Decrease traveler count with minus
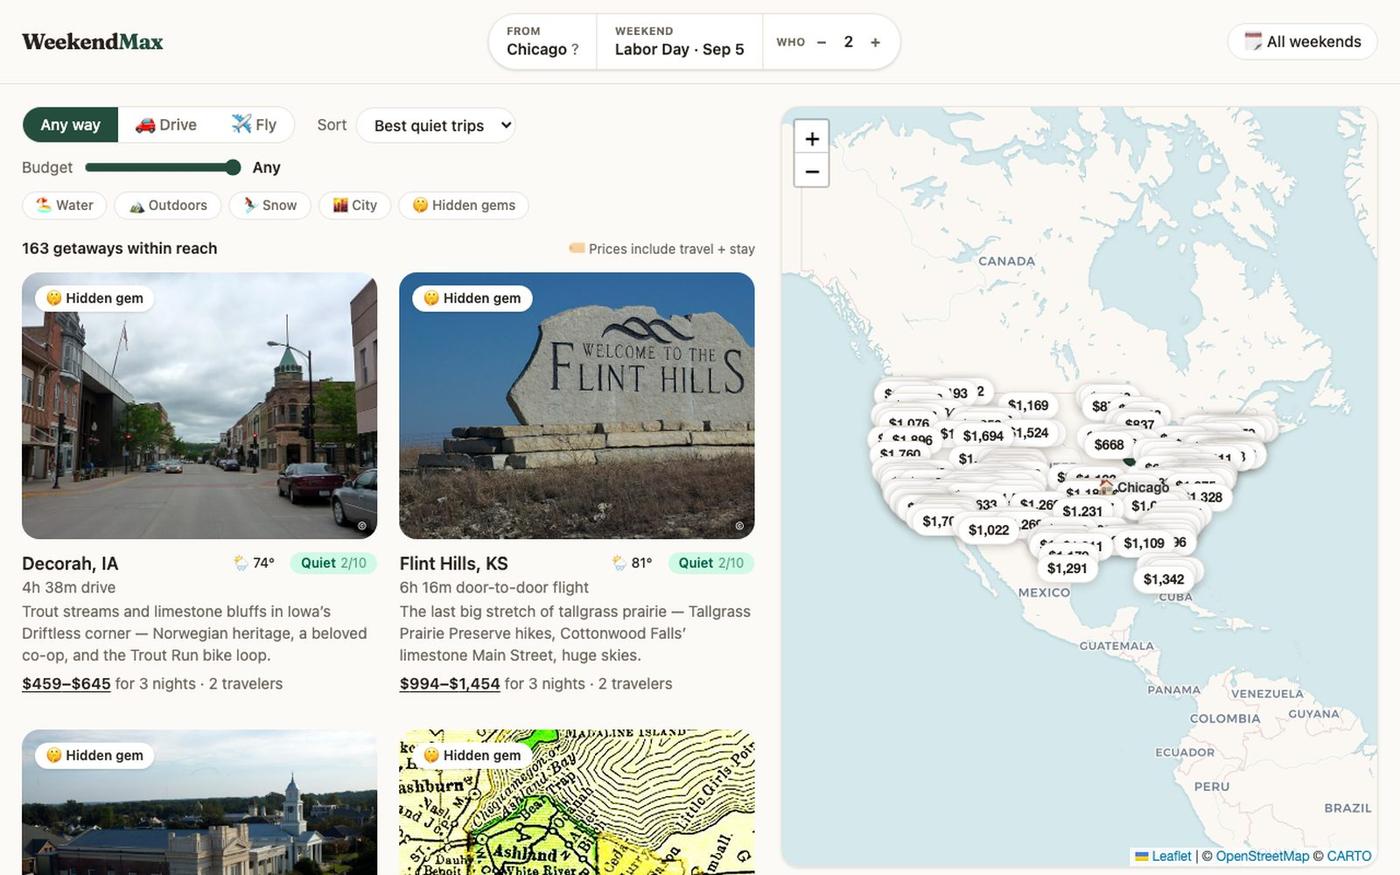 pyautogui.click(x=821, y=42)
